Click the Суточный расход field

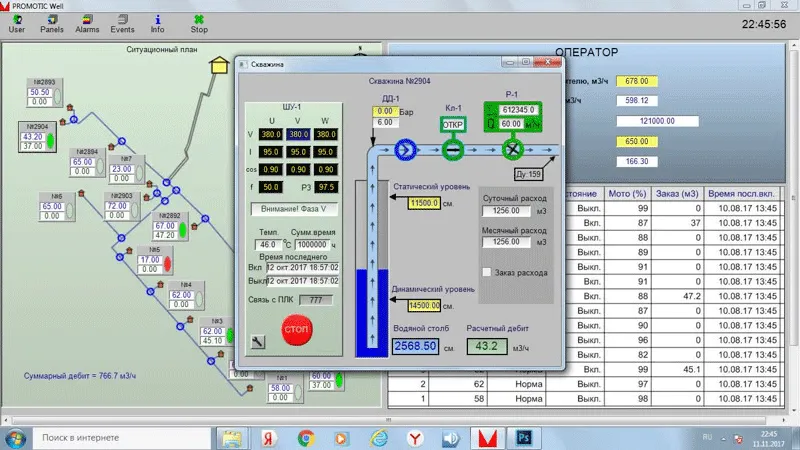coord(506,210)
